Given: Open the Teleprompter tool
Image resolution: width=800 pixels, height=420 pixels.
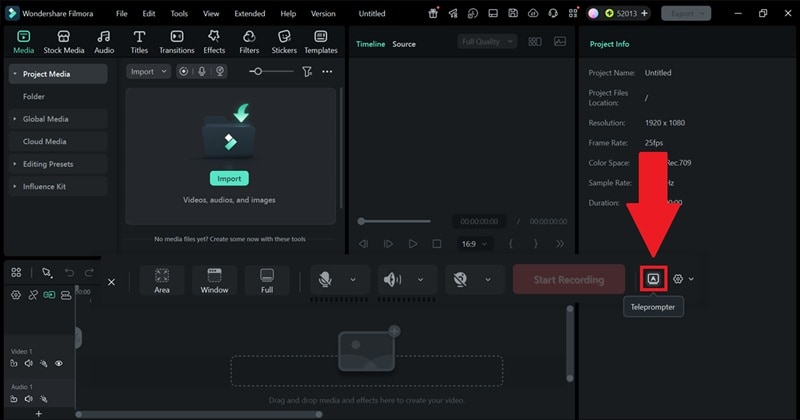Looking at the screenshot, I should pos(653,279).
